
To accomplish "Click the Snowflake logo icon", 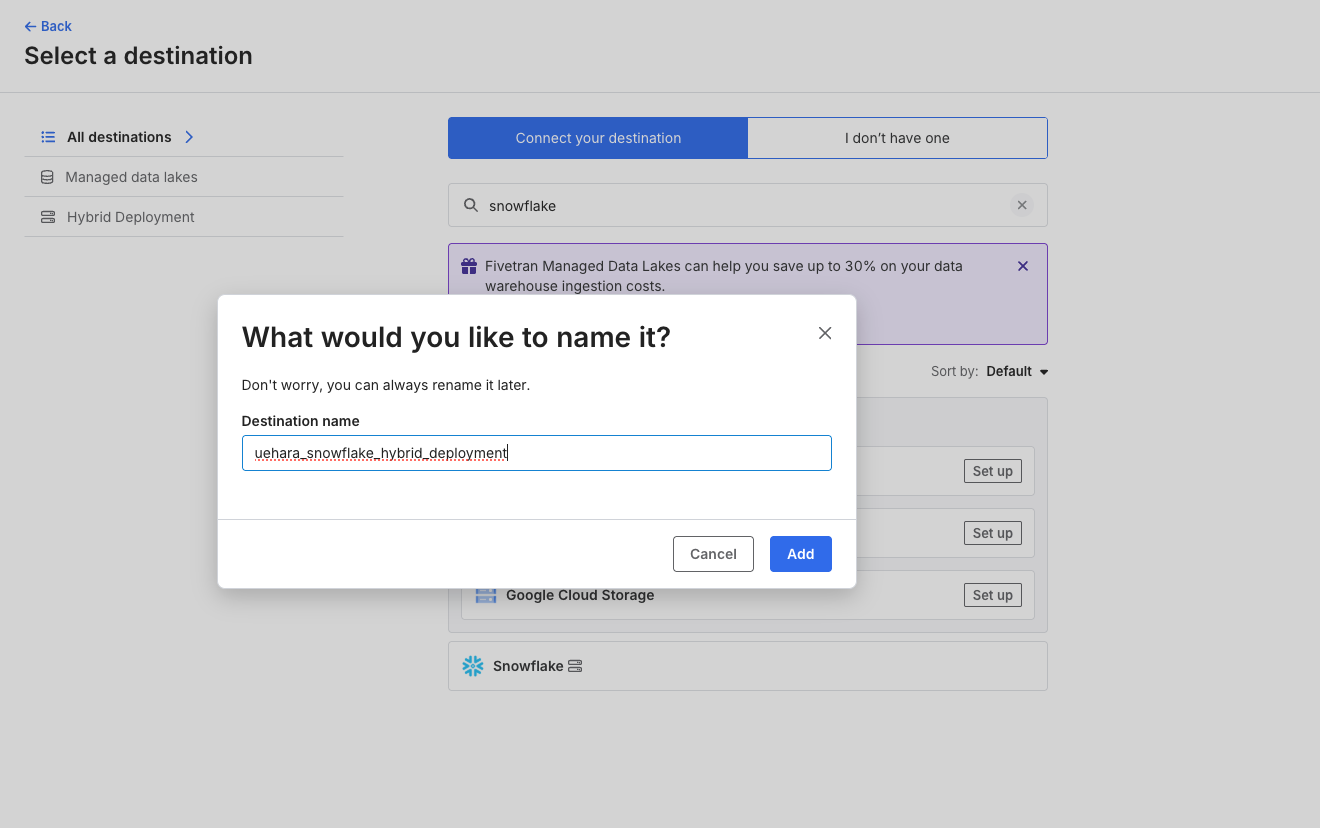I will coord(473,666).
